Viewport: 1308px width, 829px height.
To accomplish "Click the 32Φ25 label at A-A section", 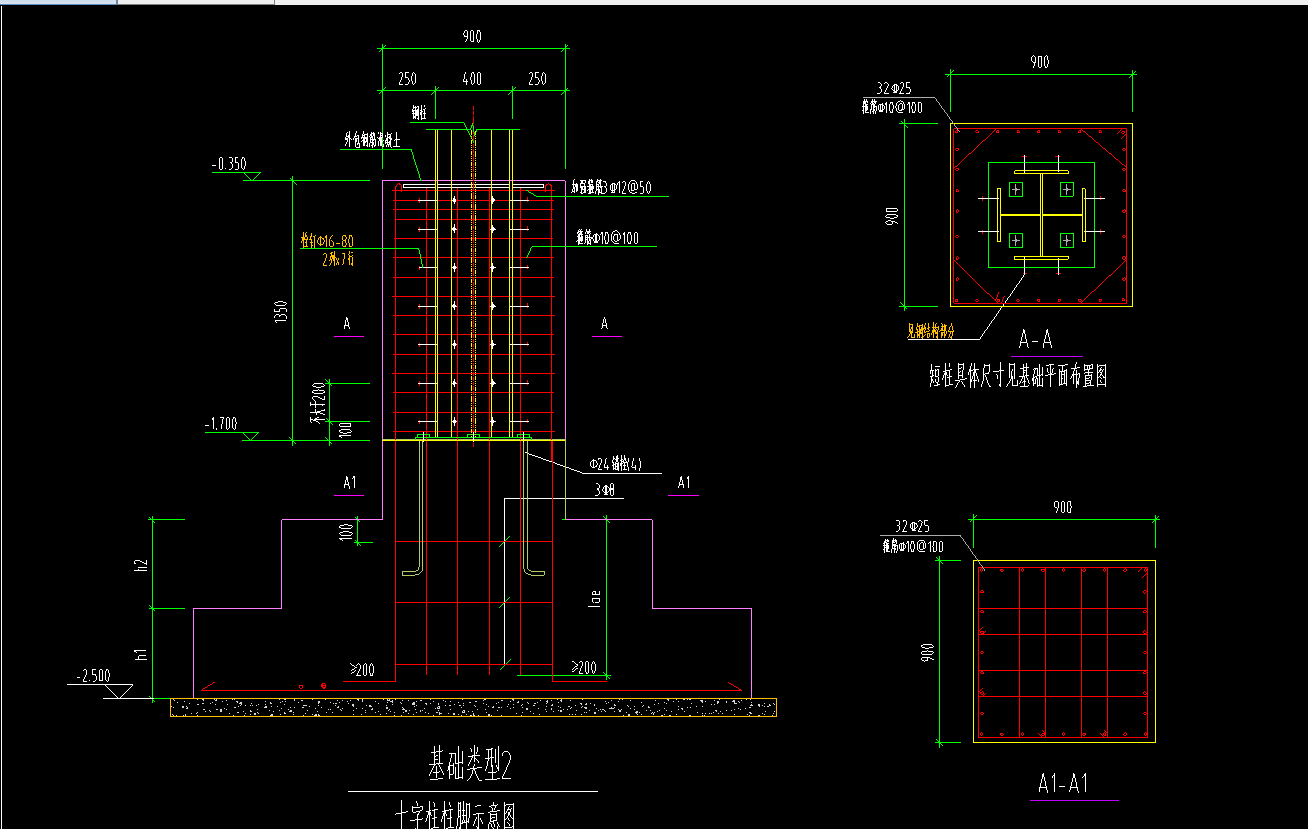I will 892,89.
